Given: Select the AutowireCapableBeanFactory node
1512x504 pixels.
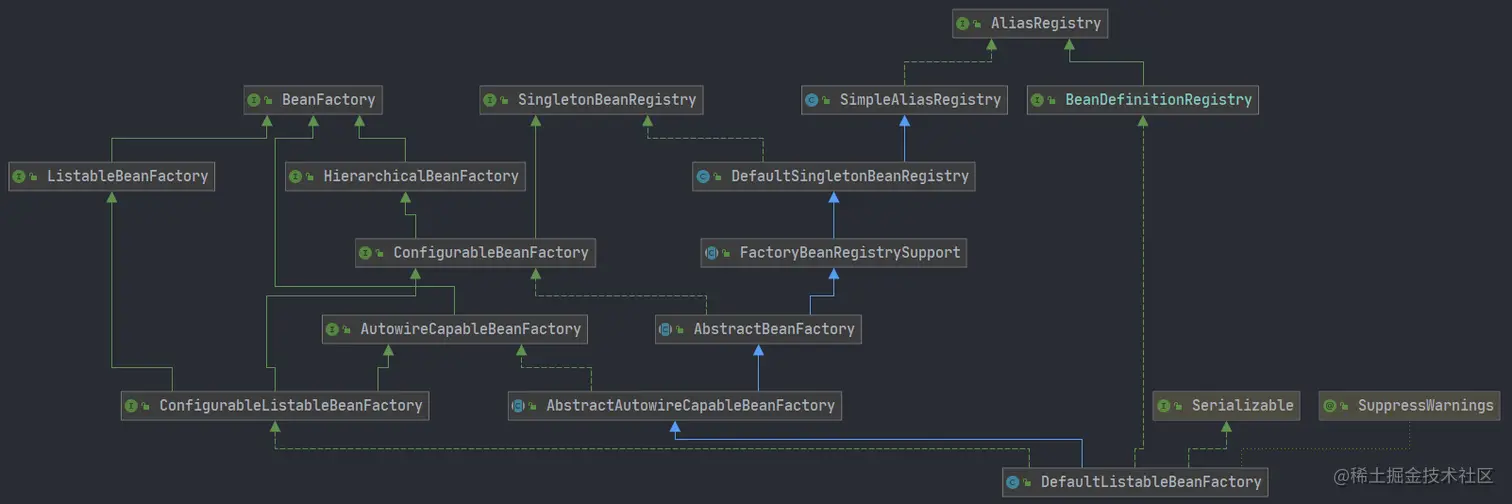Looking at the screenshot, I should click(455, 329).
